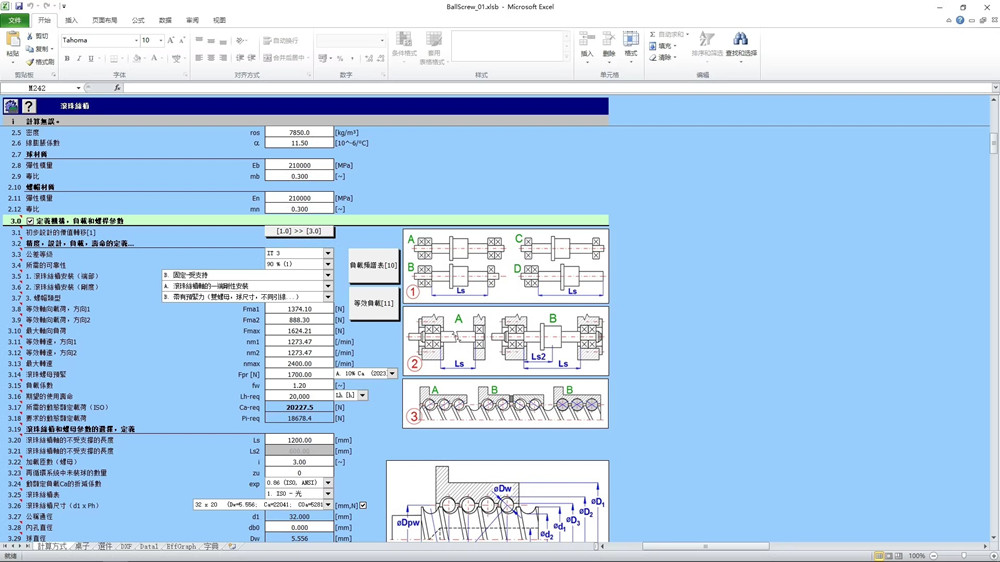Toggle checkbox next to [mm,N] on row 3.26

[363, 505]
